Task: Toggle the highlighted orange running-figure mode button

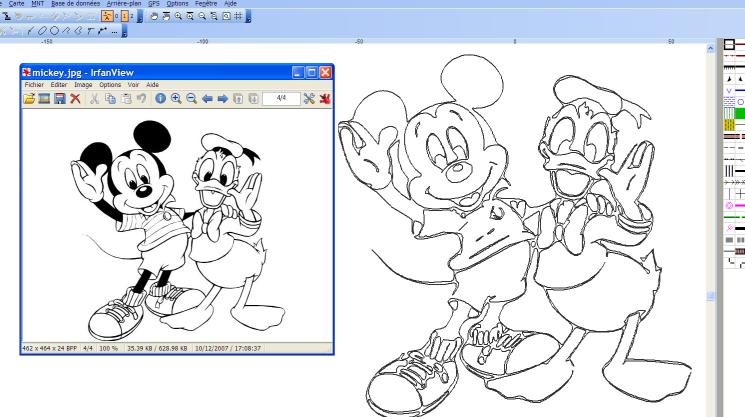Action: (107, 16)
